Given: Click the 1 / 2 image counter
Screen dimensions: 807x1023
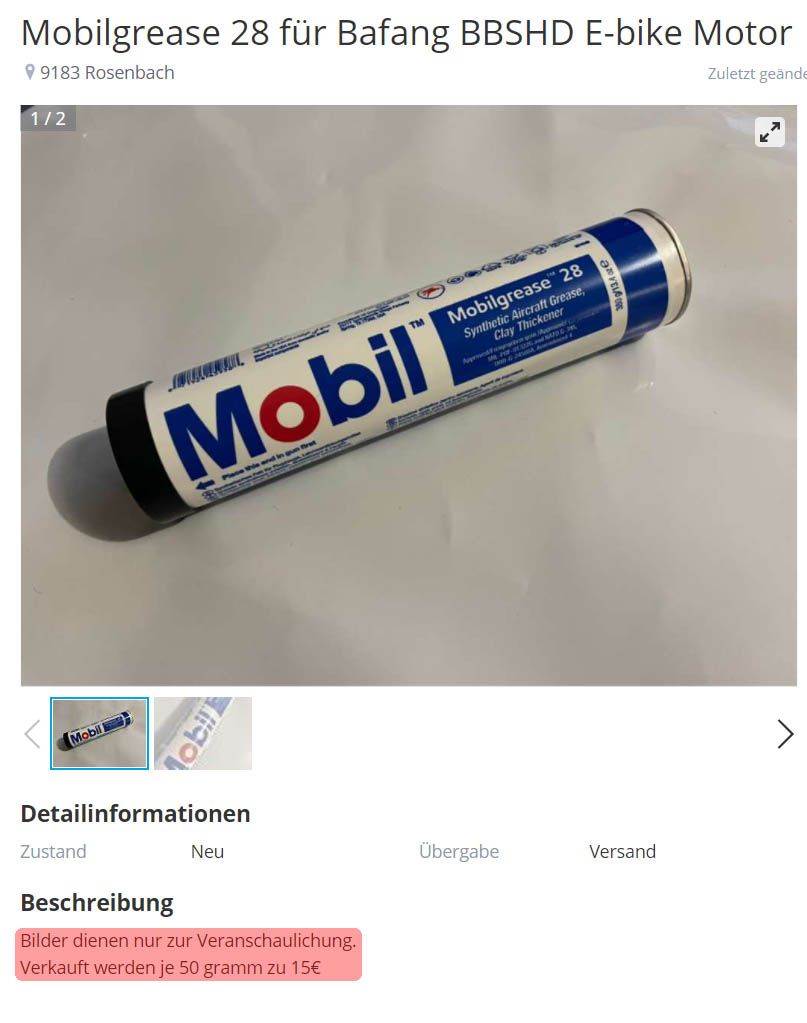Looking at the screenshot, I should tap(48, 118).
